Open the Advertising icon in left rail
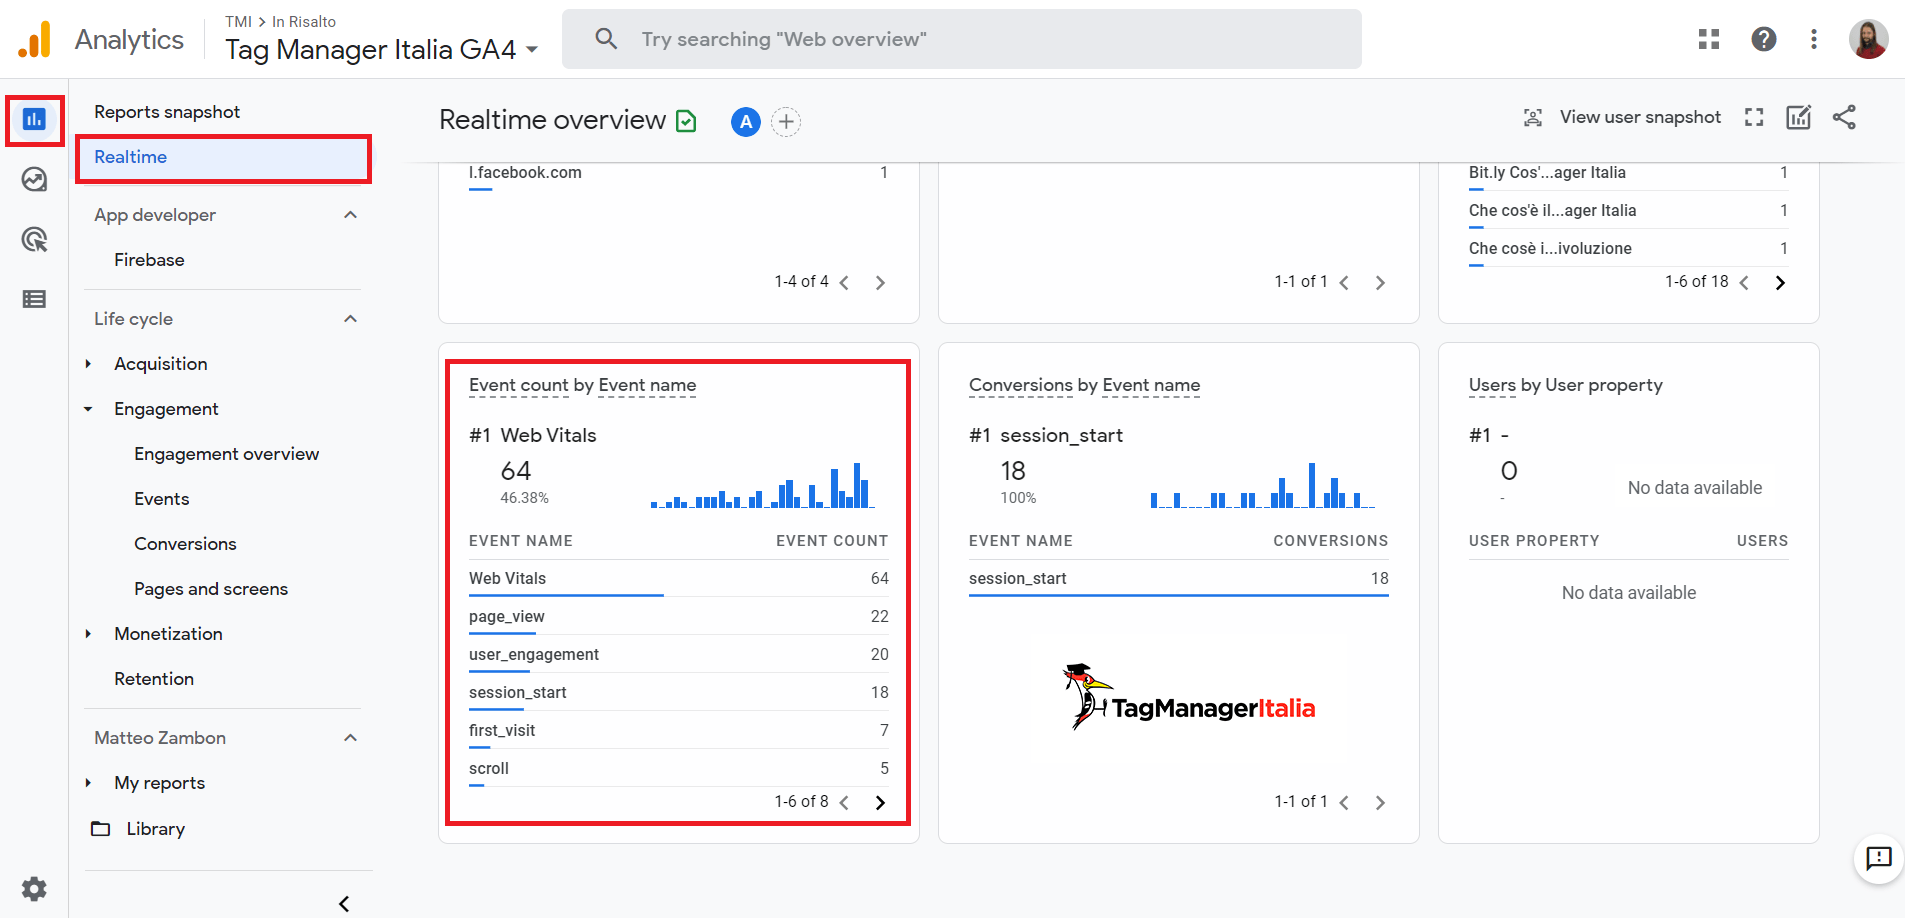 point(34,240)
